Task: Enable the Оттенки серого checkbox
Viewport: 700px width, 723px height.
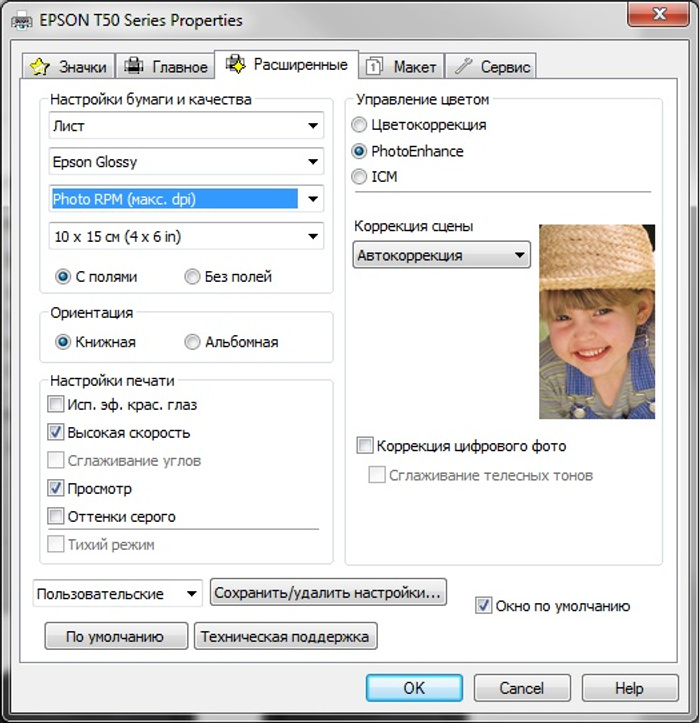Action: (x=56, y=517)
